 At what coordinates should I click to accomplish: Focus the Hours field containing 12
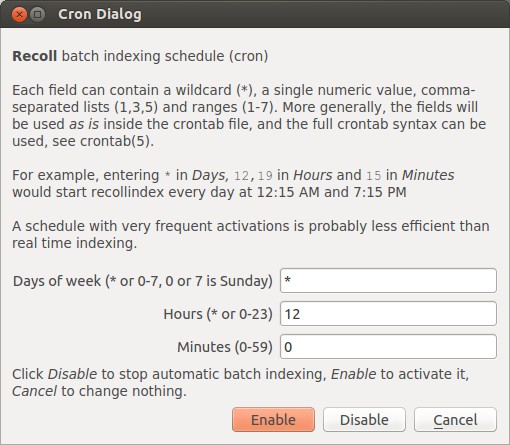click(x=388, y=314)
